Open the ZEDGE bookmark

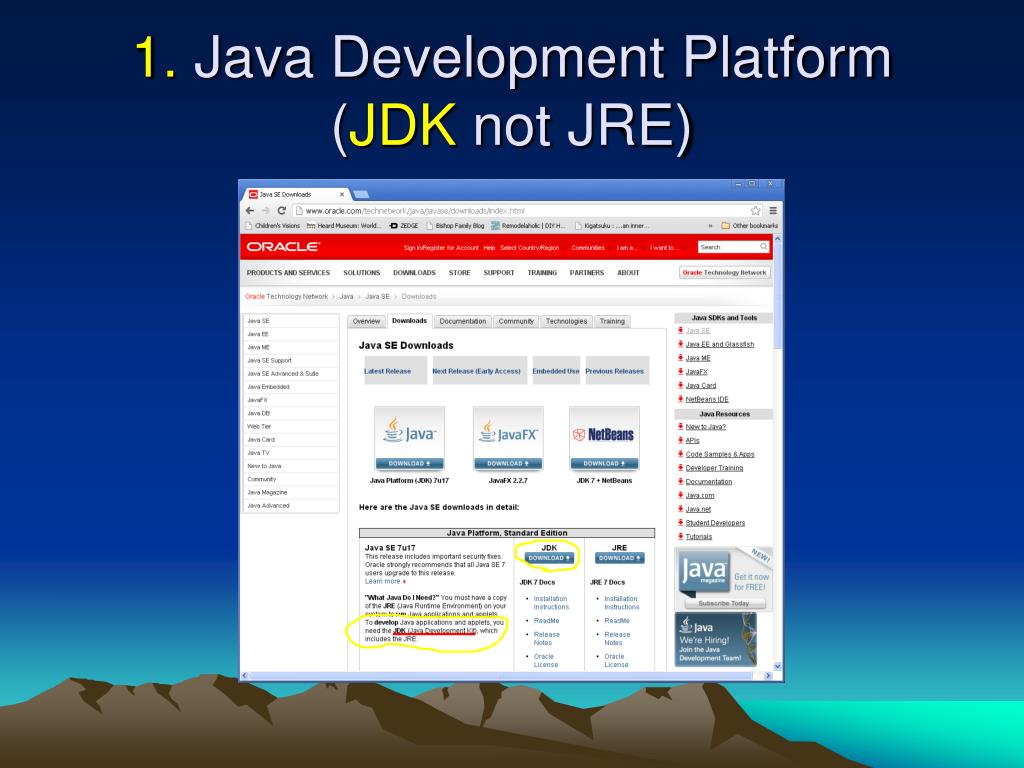(x=404, y=226)
